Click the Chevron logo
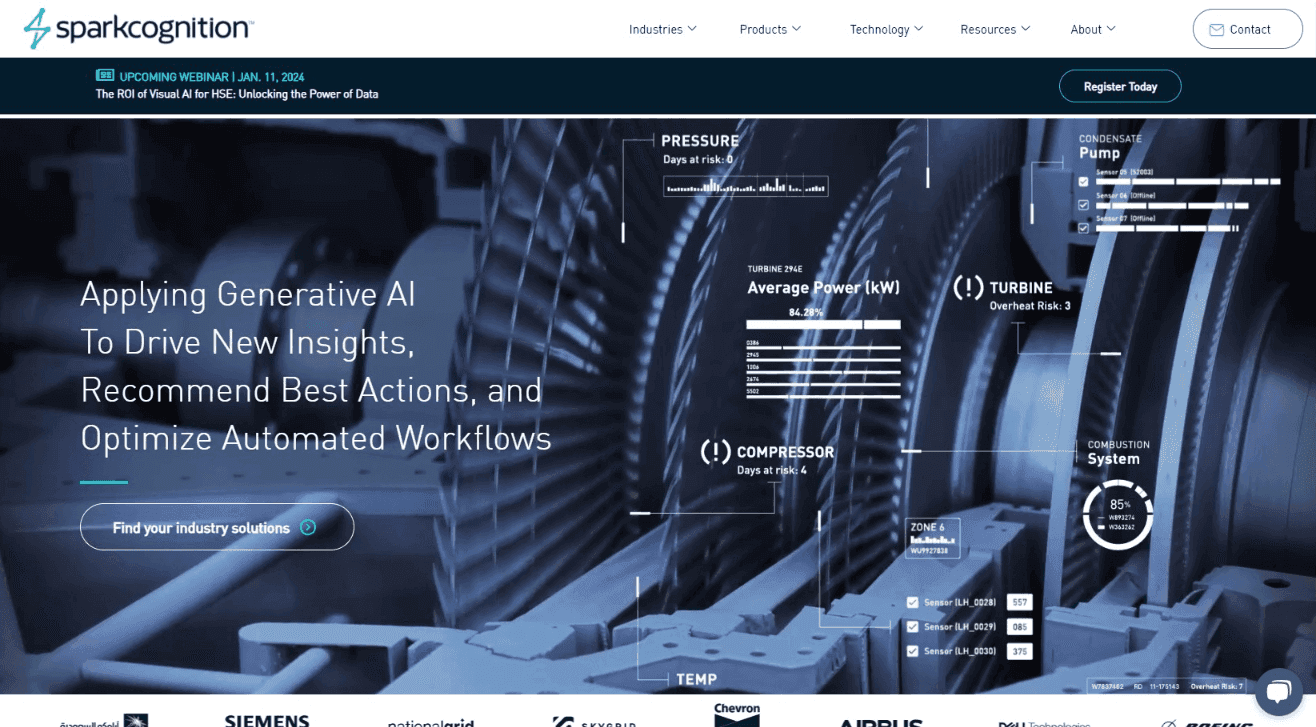Screen dimensions: 1316x727 click(x=737, y=714)
